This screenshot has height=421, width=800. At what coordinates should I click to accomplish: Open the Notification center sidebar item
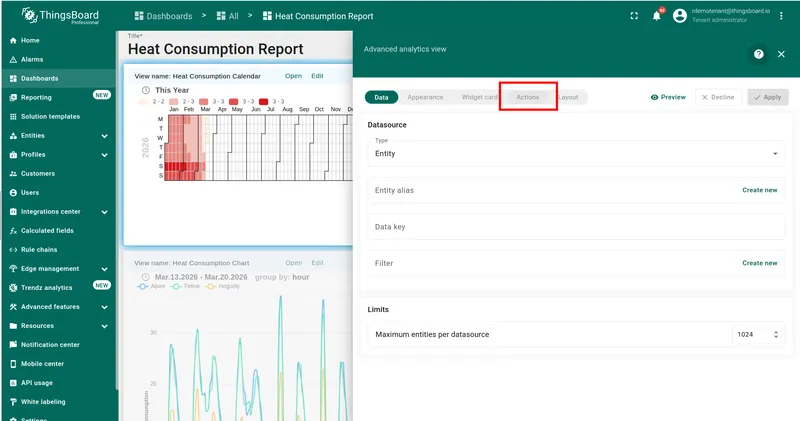[58, 344]
